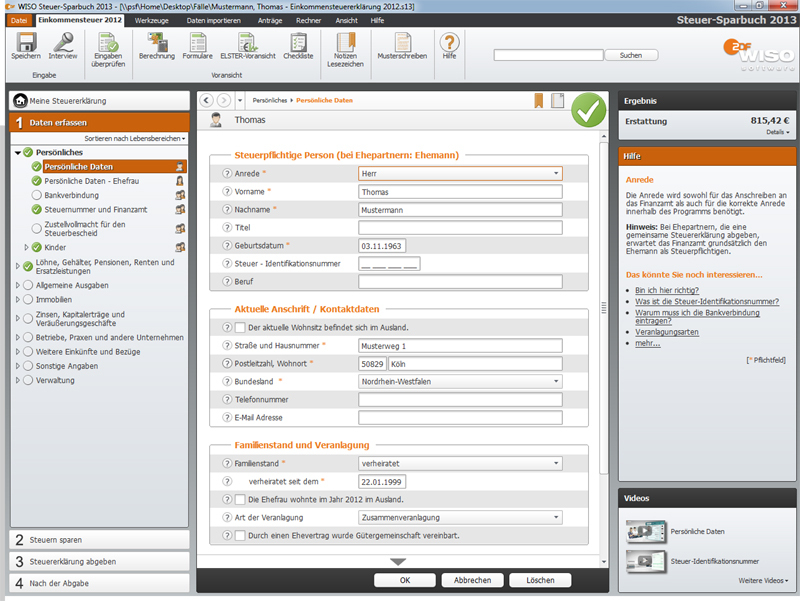Click the Immobilien status circle
Screen dimensions: 800x601
pos(28,299)
